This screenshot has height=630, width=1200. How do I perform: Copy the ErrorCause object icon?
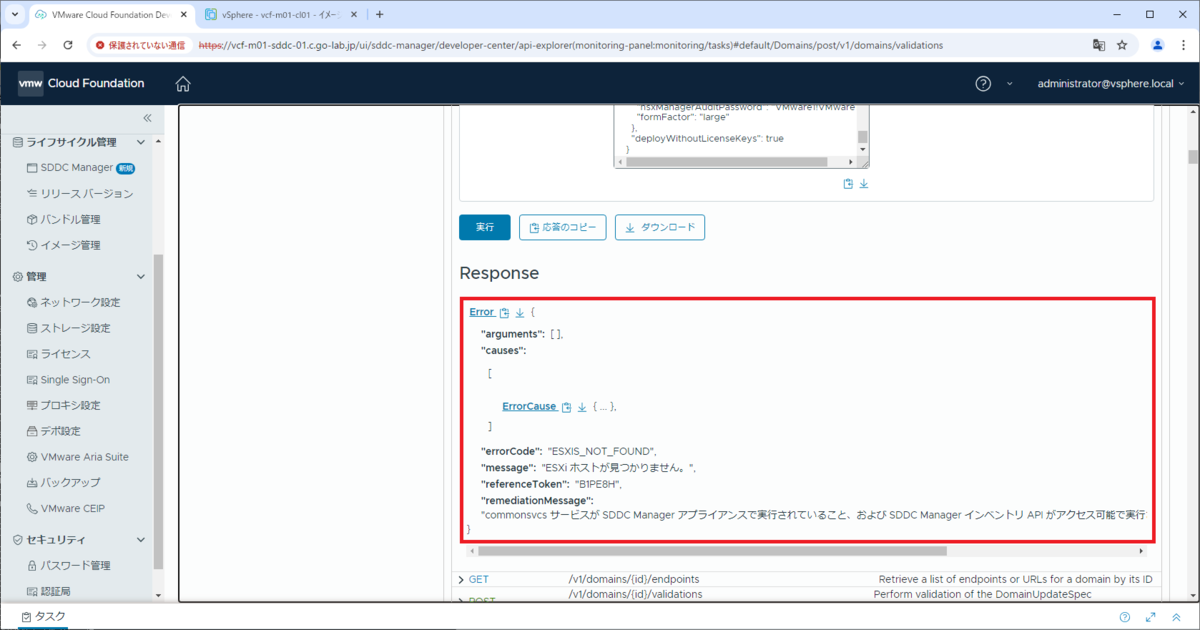pos(566,407)
